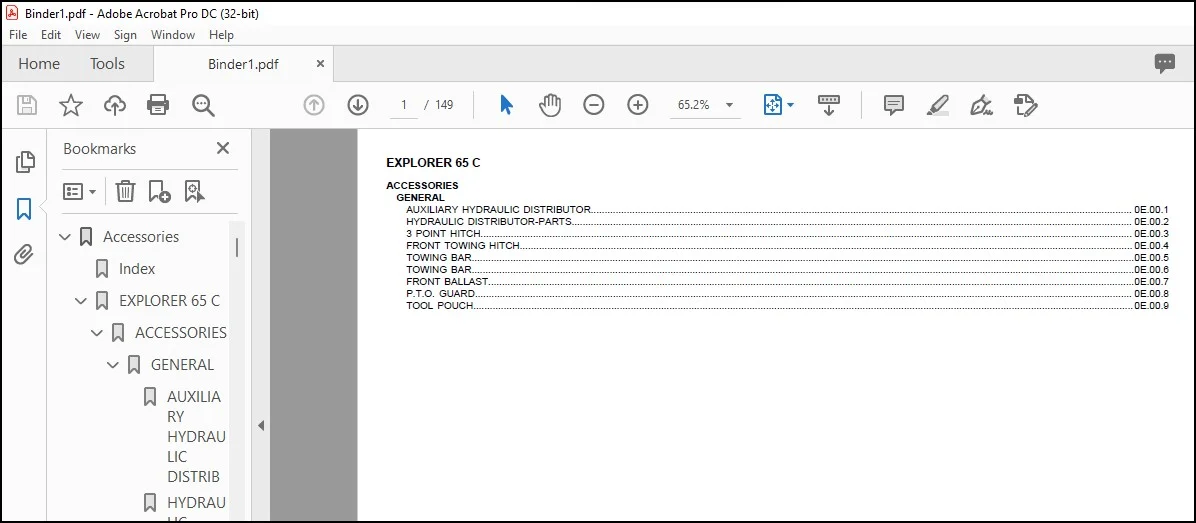Screen dimensions: 1196x523
Task: Click page reference 0E.00.5
Action: click(1152, 258)
